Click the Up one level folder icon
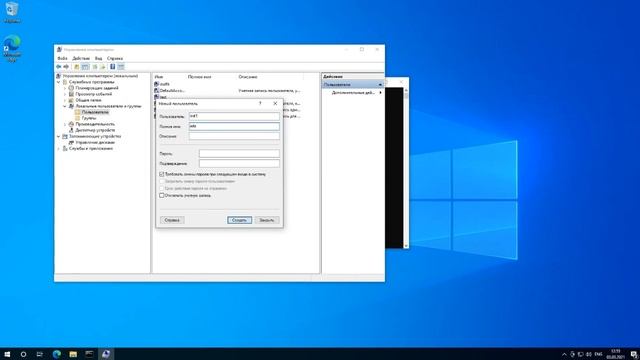The image size is (640, 360). (x=76, y=67)
